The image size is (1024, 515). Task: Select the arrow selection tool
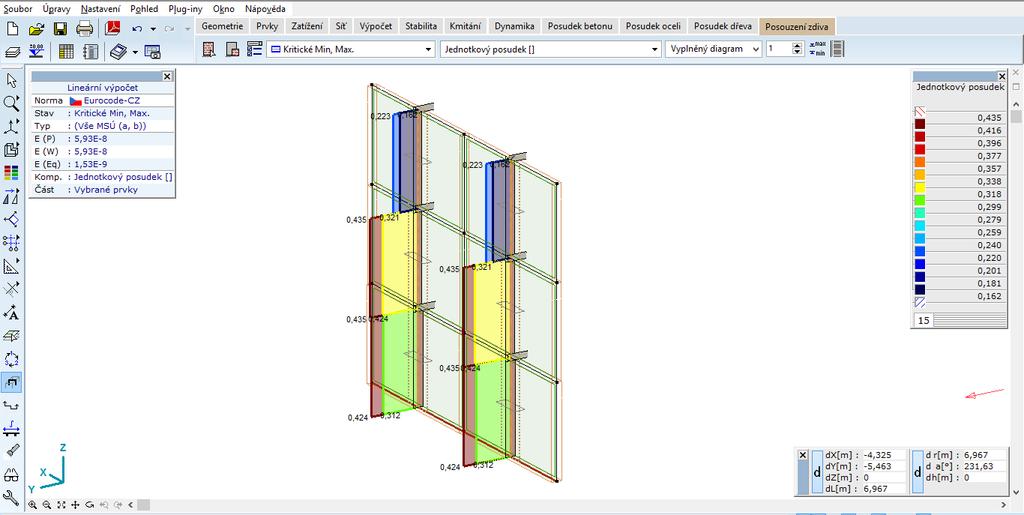[x=12, y=80]
